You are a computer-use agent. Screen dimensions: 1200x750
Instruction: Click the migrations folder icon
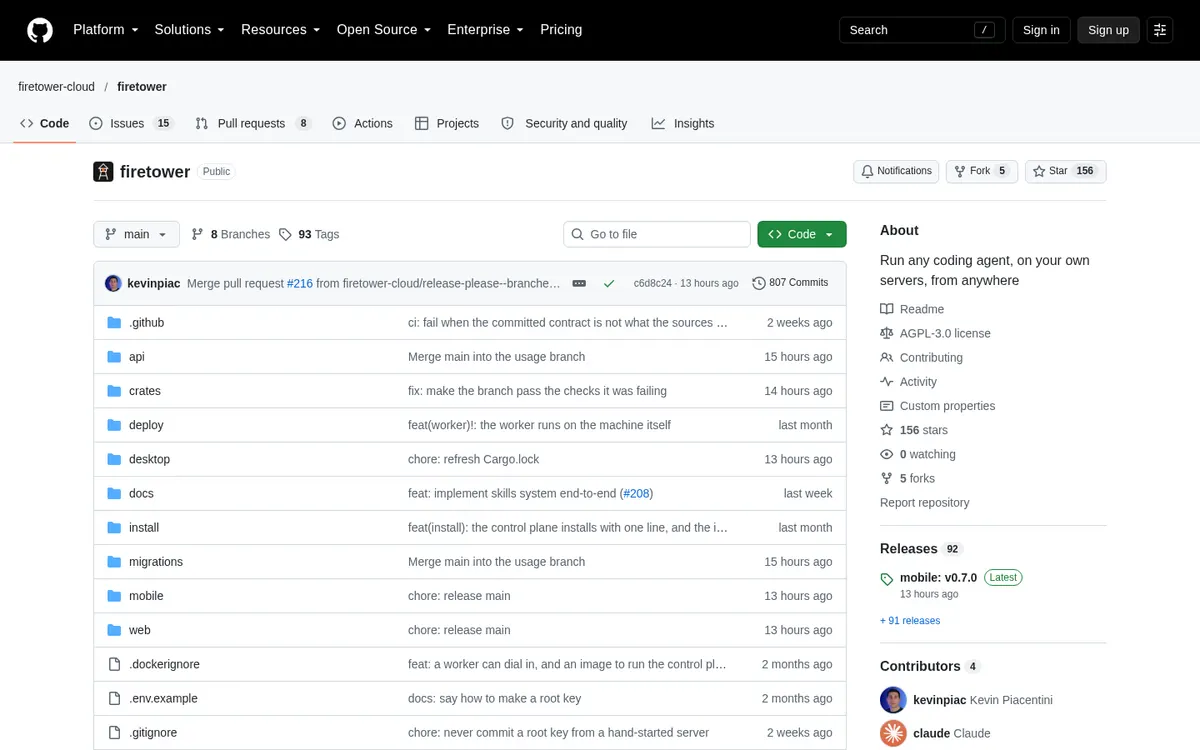113,562
